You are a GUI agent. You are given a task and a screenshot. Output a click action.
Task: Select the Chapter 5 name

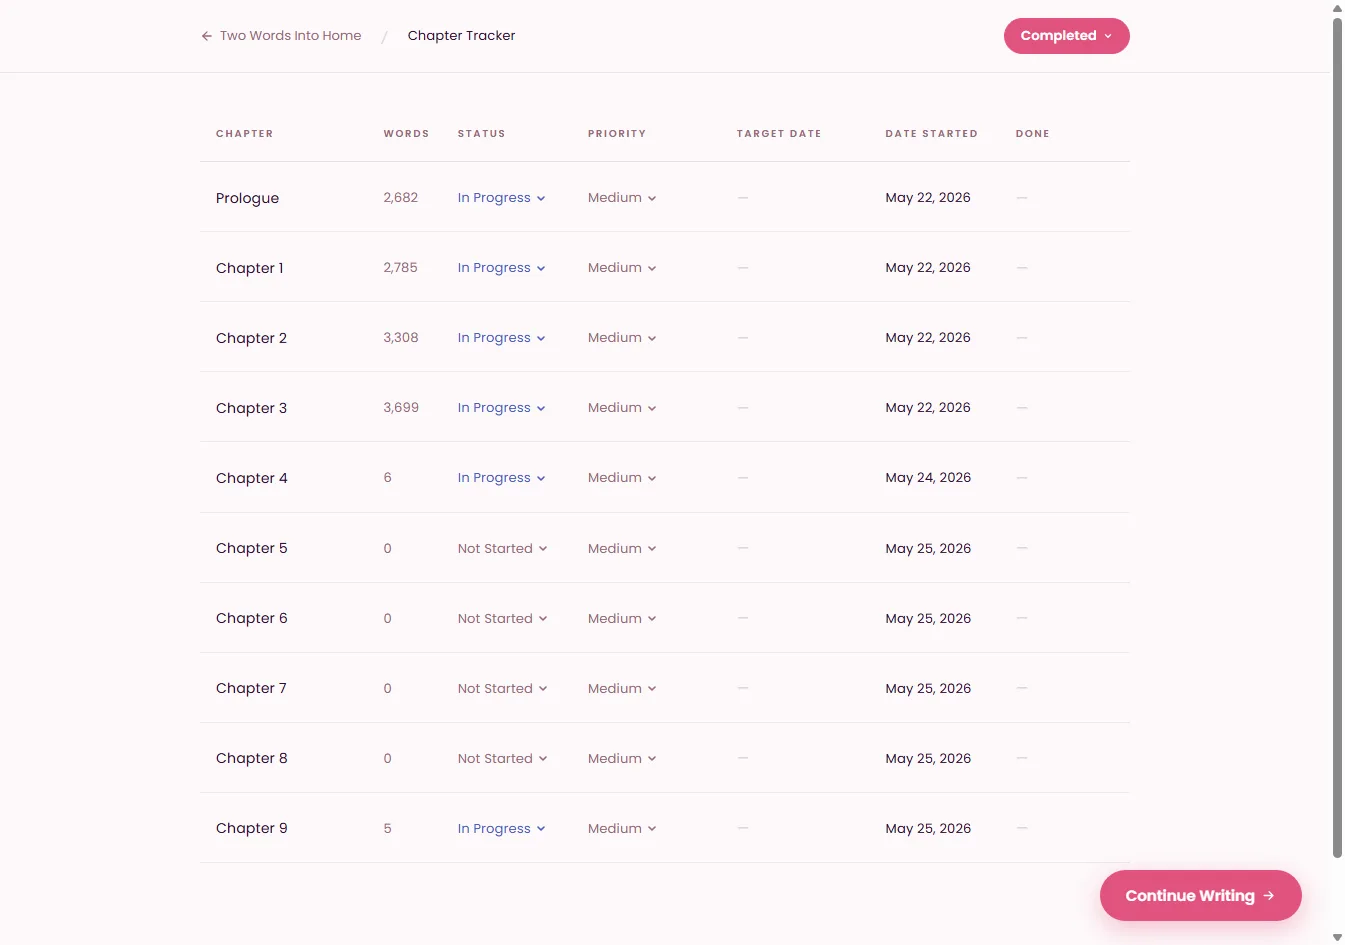coord(251,549)
